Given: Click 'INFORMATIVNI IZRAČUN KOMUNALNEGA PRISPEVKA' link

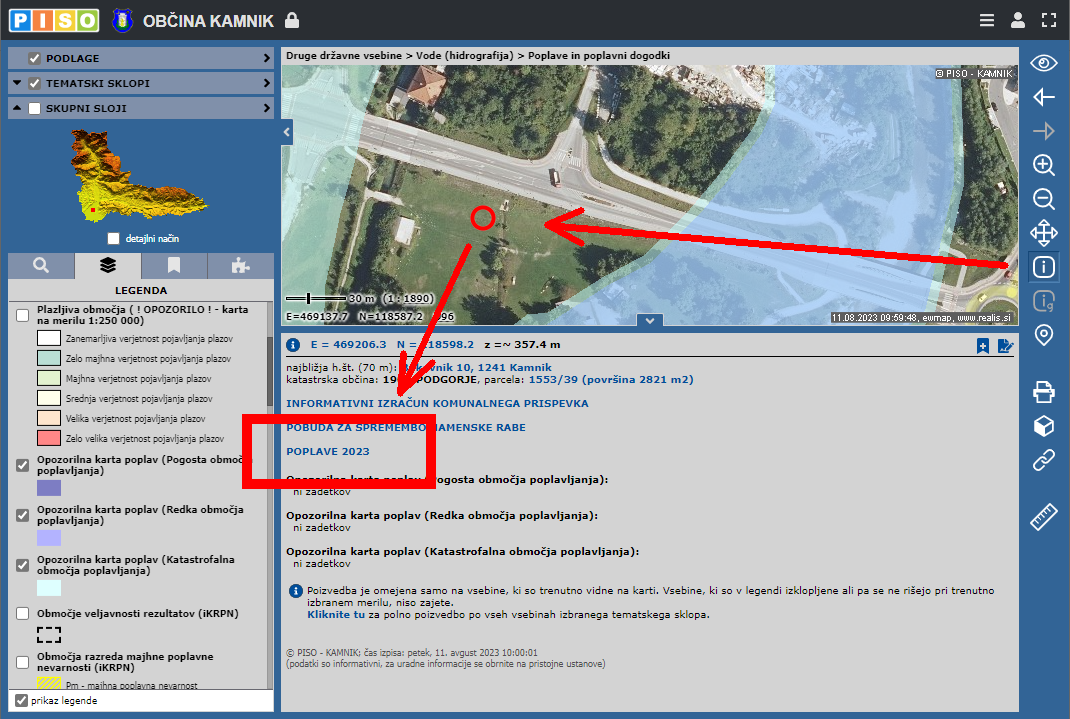Looking at the screenshot, I should pyautogui.click(x=437, y=403).
